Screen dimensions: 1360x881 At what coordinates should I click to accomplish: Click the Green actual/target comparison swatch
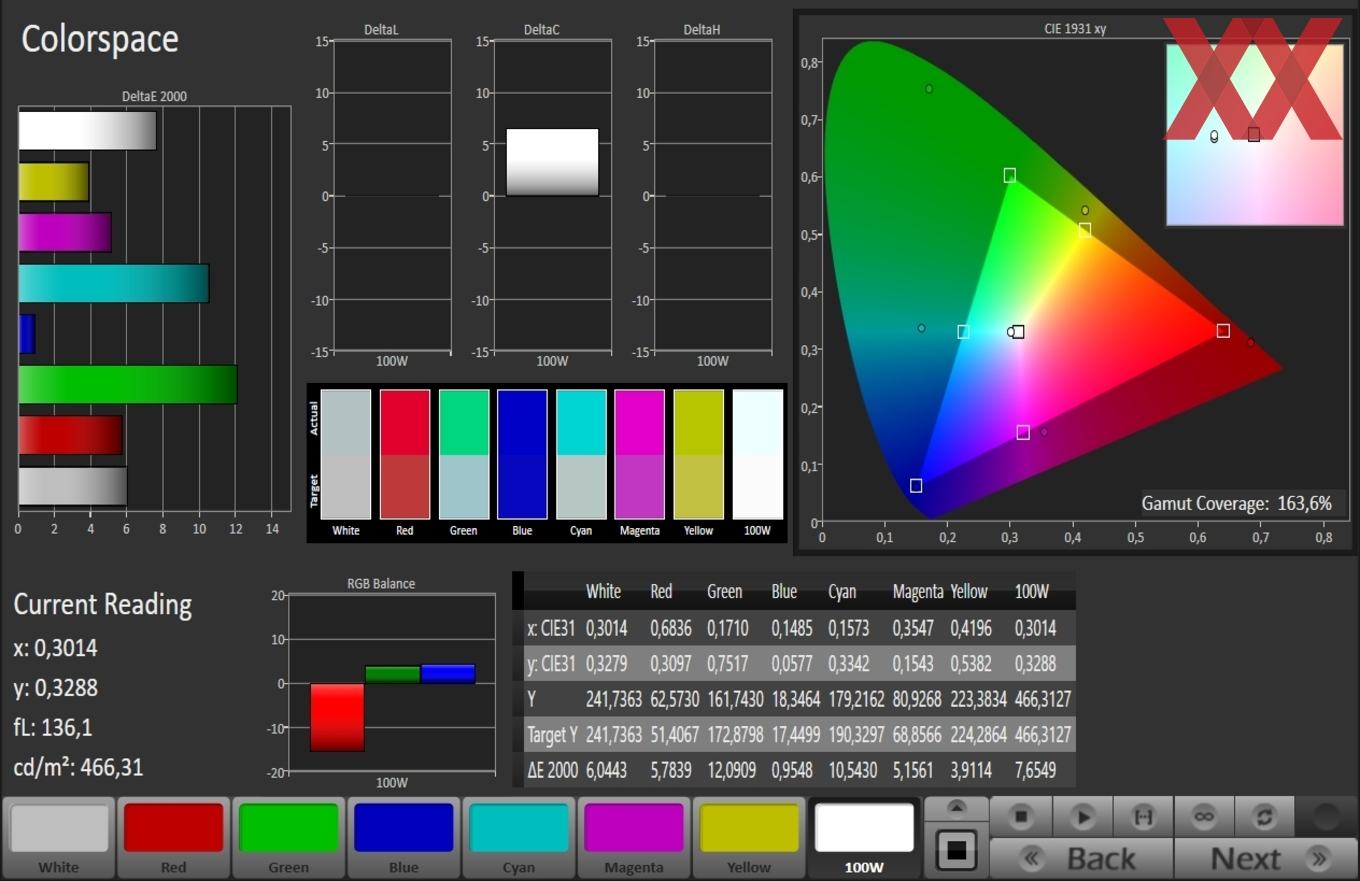464,454
